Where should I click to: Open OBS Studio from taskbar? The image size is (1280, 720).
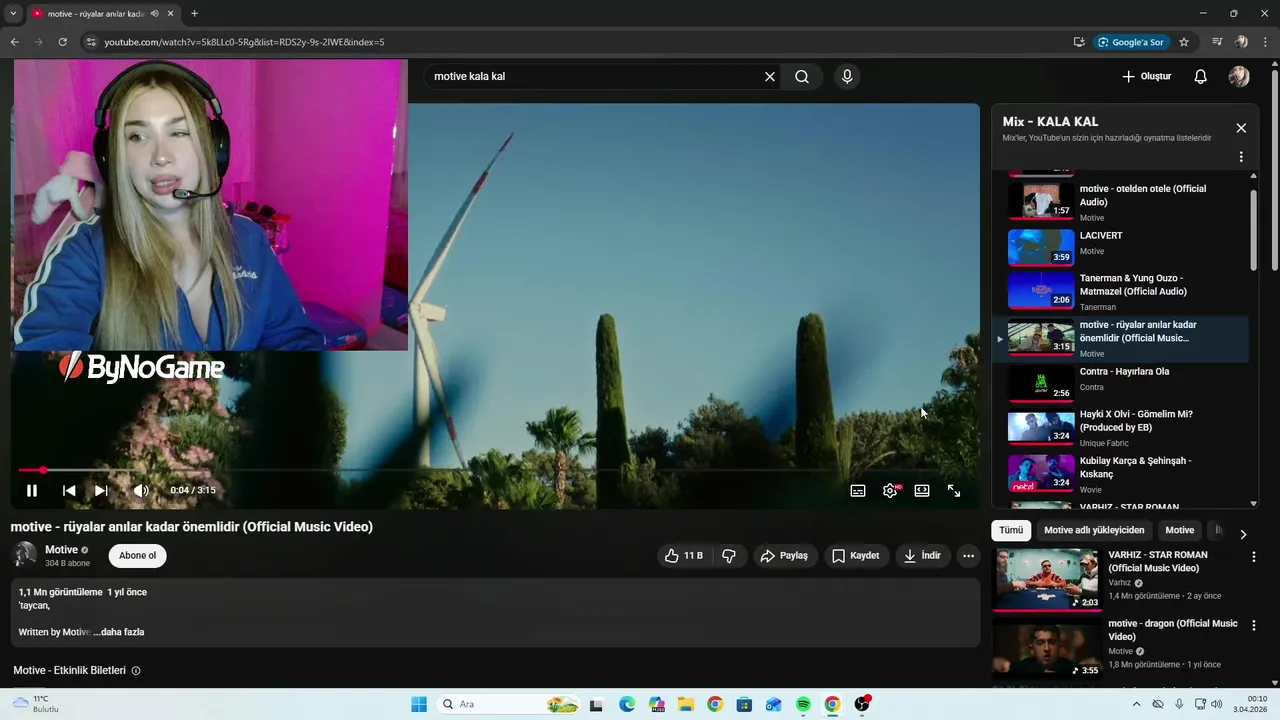(862, 704)
